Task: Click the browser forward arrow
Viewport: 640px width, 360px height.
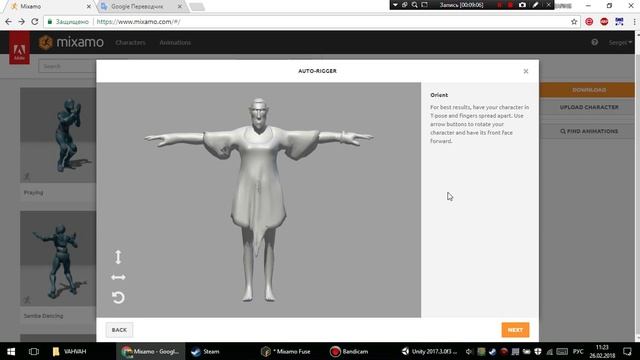Action: (x=22, y=22)
